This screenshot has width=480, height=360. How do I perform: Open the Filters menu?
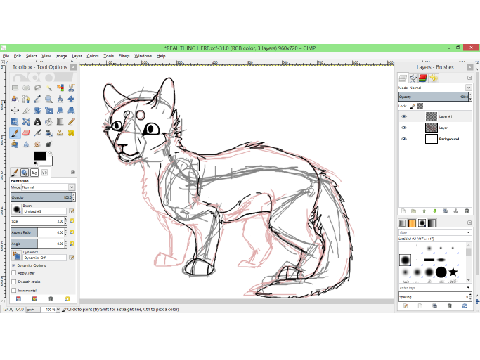(x=124, y=56)
